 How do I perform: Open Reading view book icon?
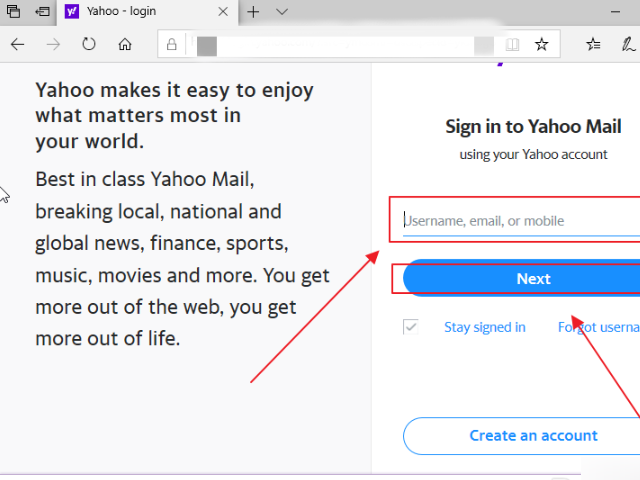(512, 44)
